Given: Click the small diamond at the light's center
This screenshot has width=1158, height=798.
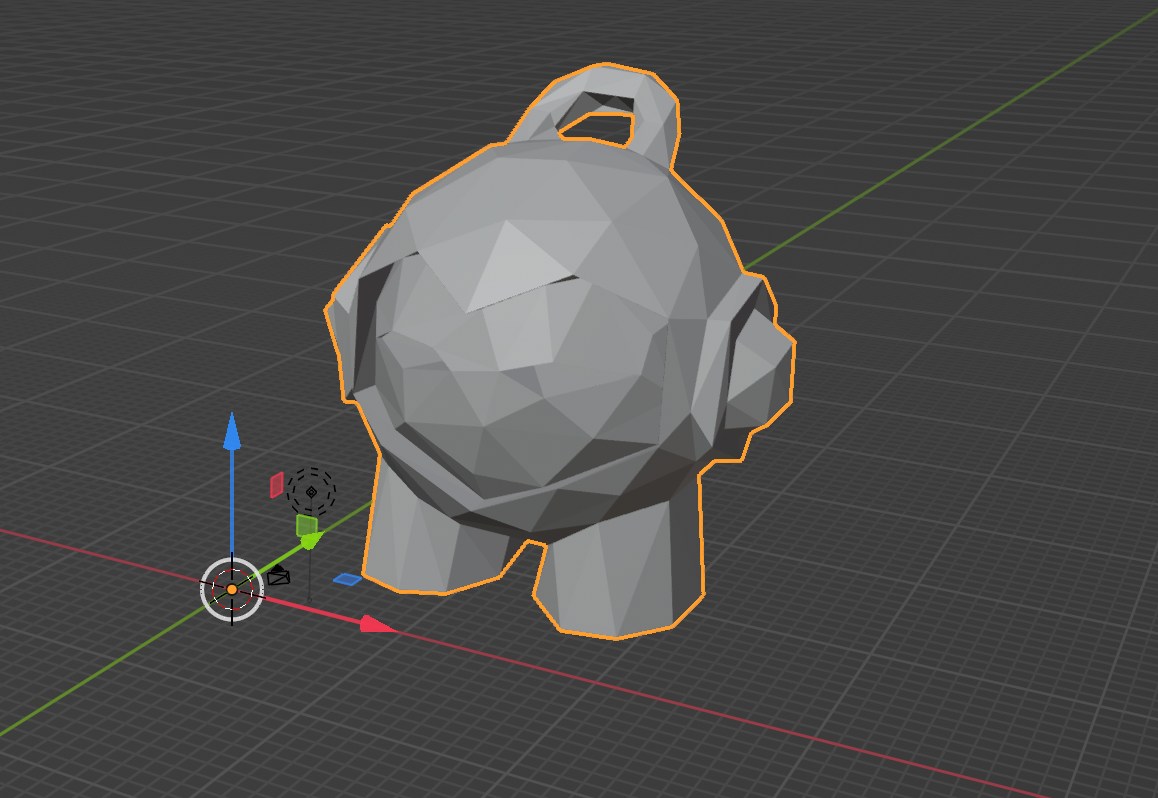Looking at the screenshot, I should pos(311,490).
